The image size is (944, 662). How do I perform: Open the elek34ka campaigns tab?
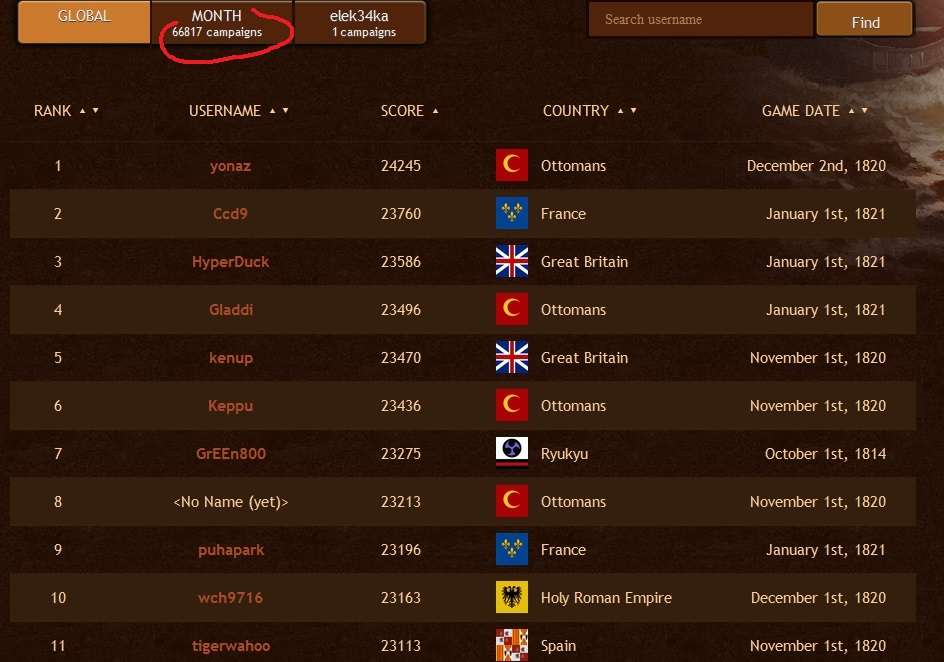(x=360, y=22)
